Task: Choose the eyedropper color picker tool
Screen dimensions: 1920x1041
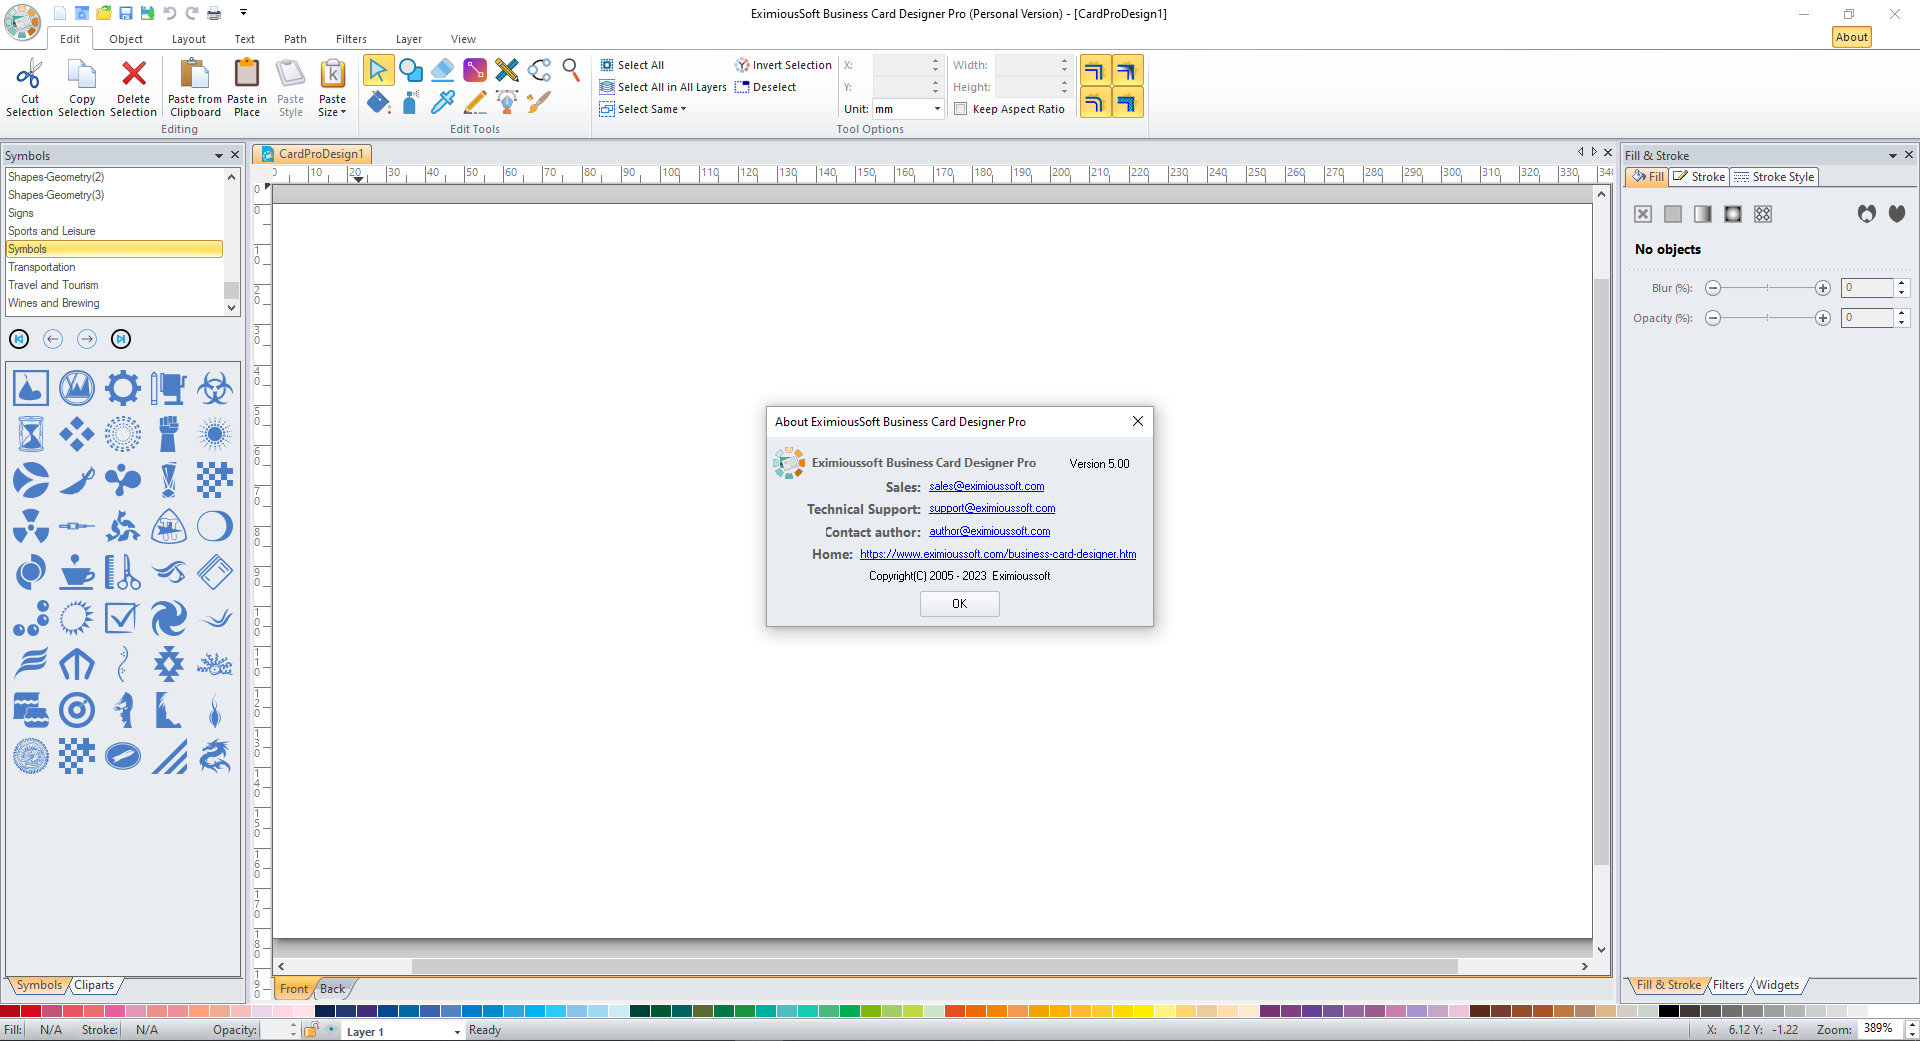Action: tap(443, 101)
